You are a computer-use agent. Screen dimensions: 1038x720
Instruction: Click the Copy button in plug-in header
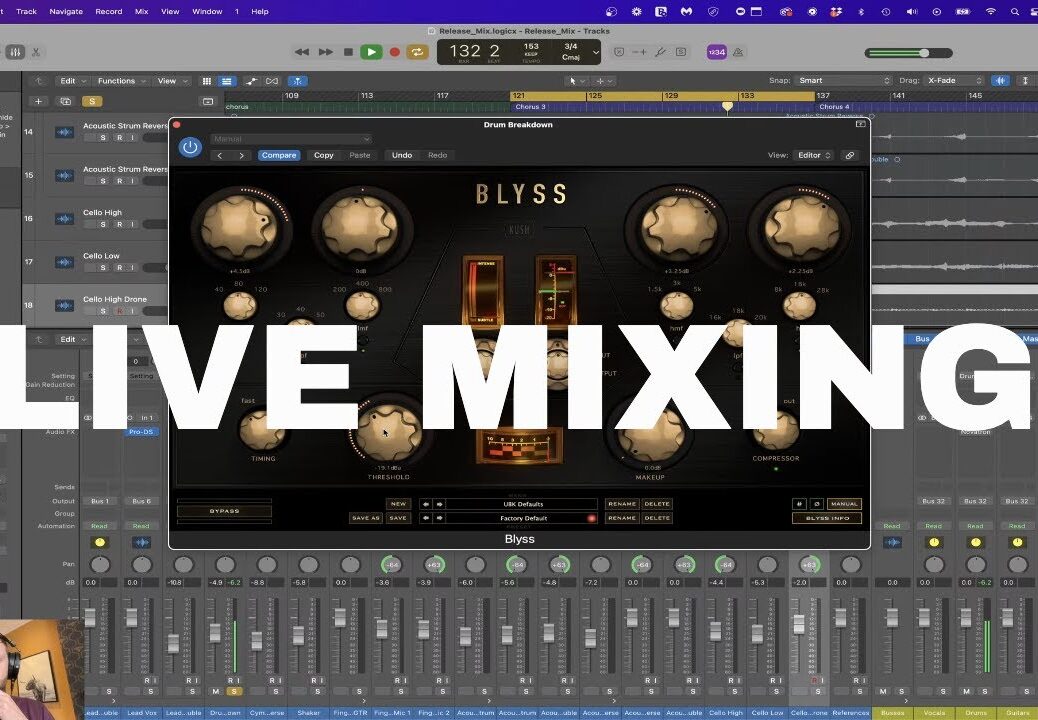coord(324,156)
